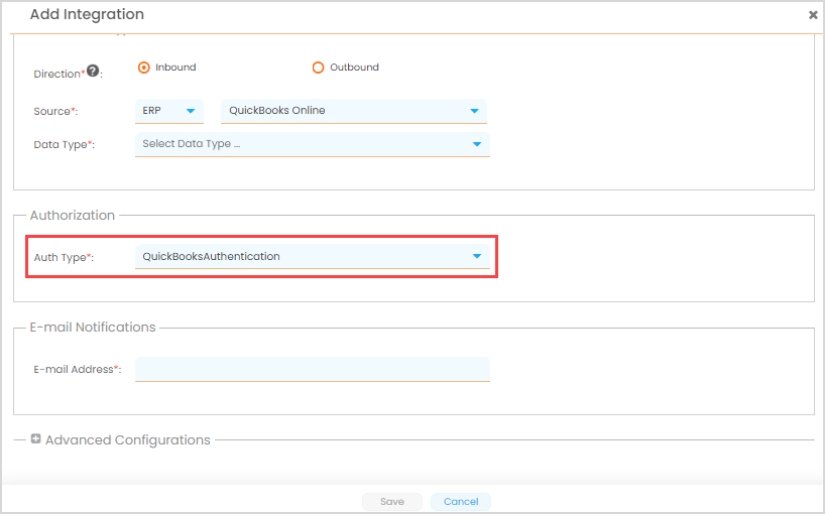
Task: Close the Add Integration dialog with X
Action: coord(812,15)
